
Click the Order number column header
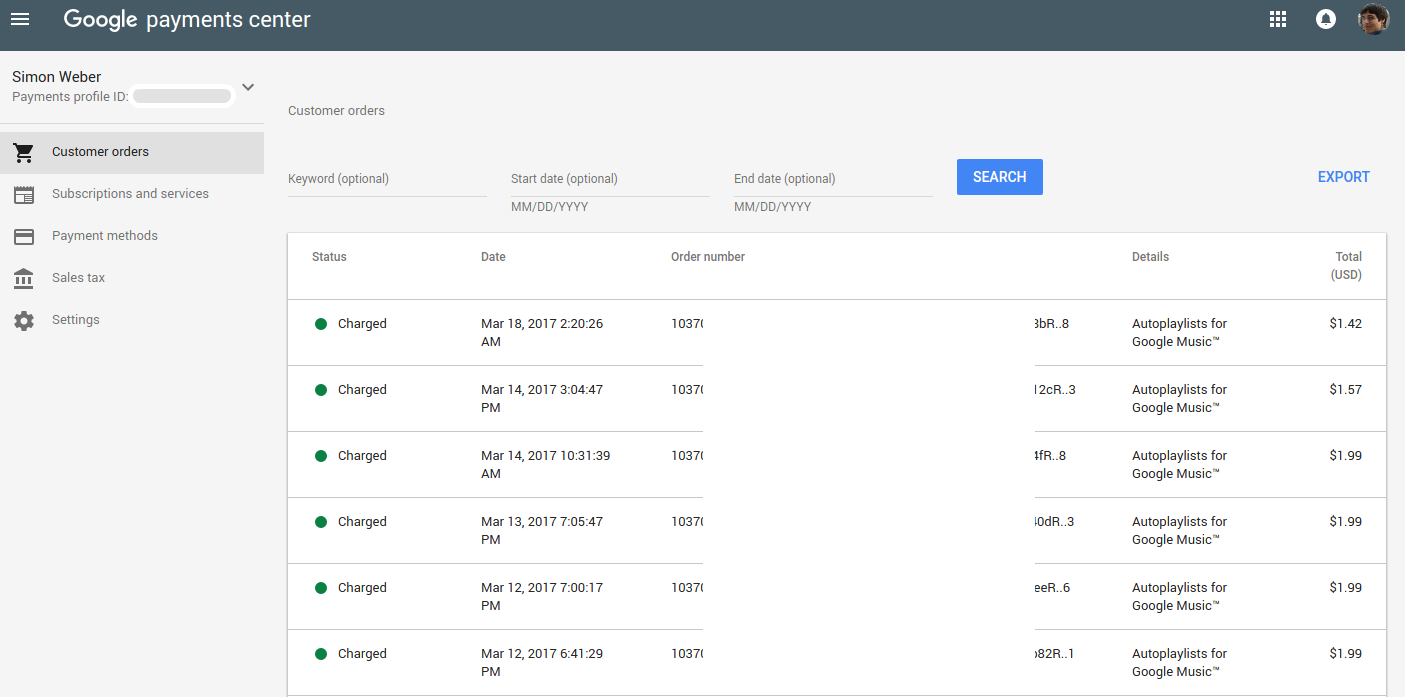[708, 257]
